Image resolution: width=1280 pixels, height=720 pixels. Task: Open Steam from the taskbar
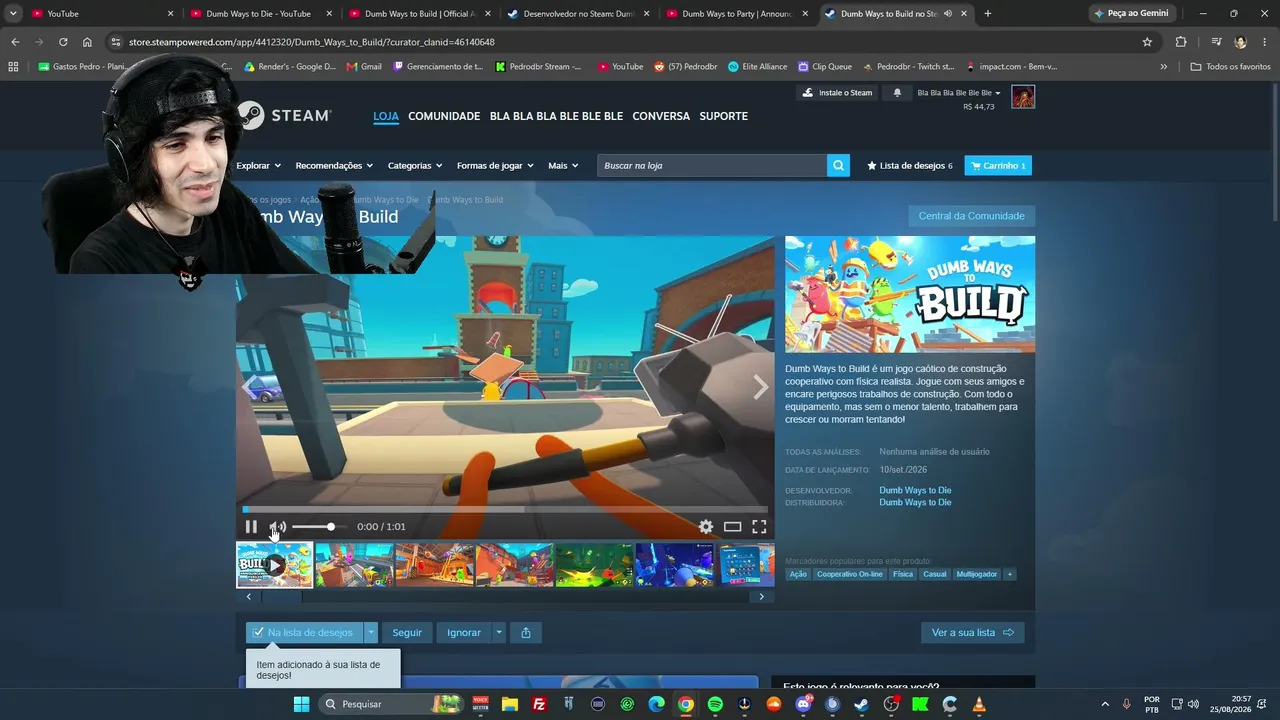[861, 704]
